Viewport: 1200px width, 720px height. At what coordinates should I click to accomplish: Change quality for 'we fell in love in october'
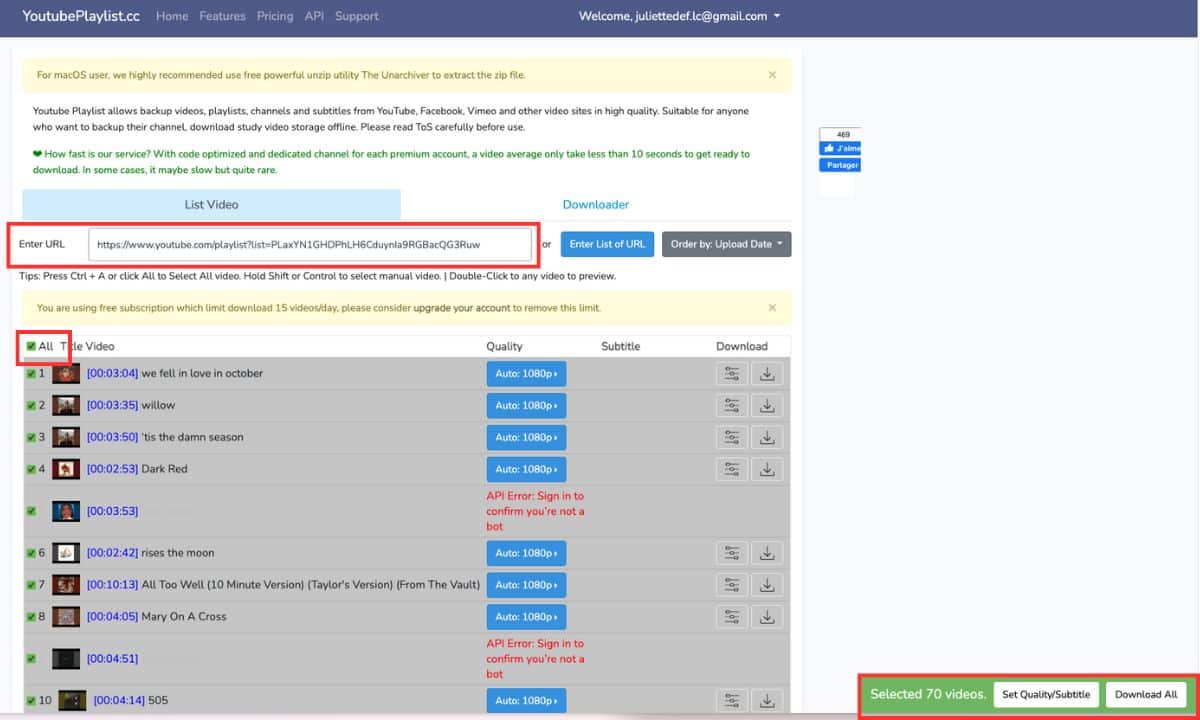pyautogui.click(x=526, y=374)
